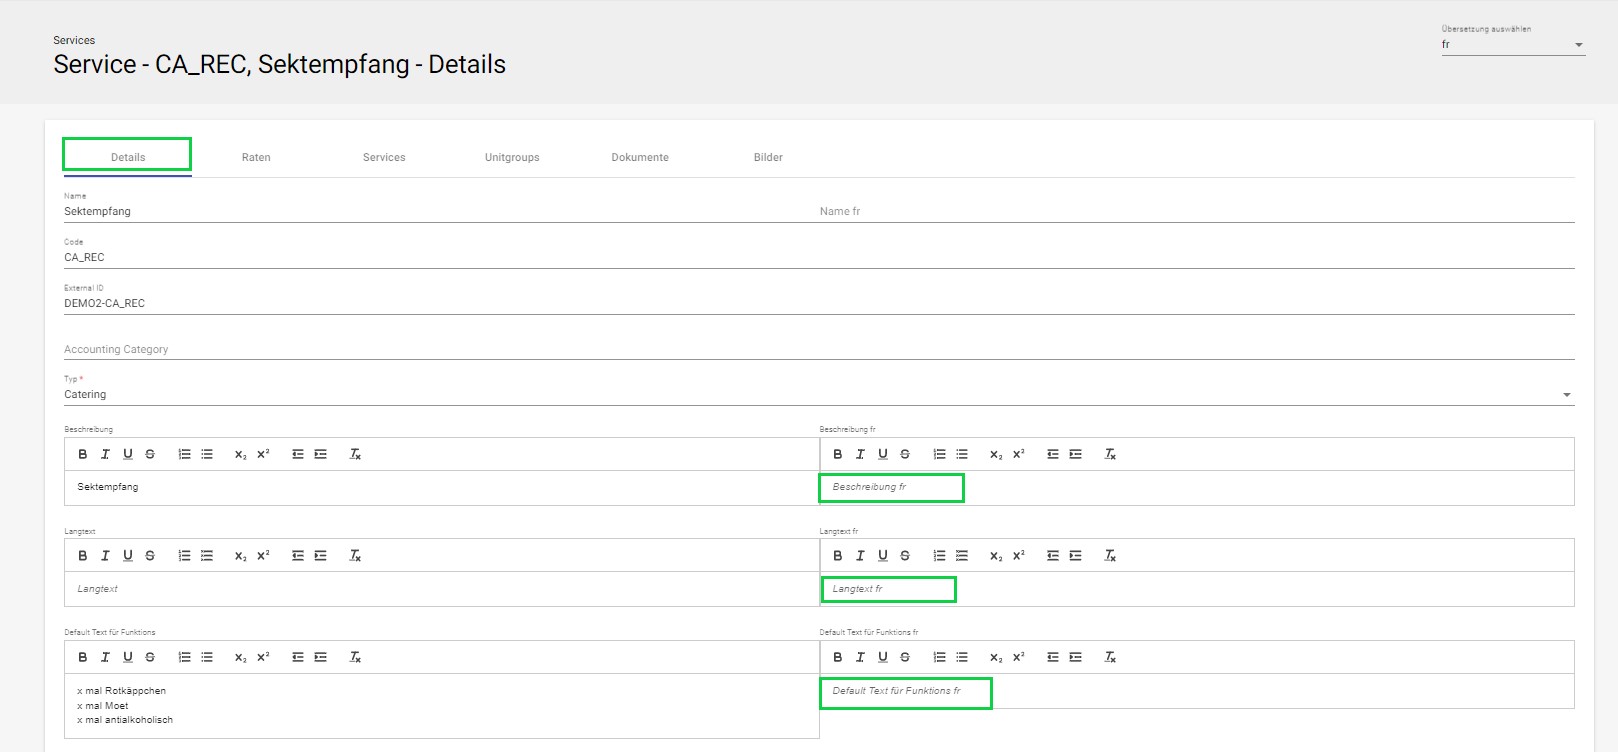Focus the Name field containing Sektempfang
This screenshot has height=752, width=1618.
point(441,211)
